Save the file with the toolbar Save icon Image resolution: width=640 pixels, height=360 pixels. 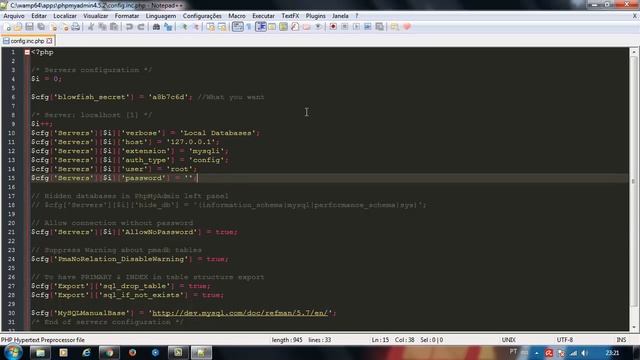click(x=29, y=27)
